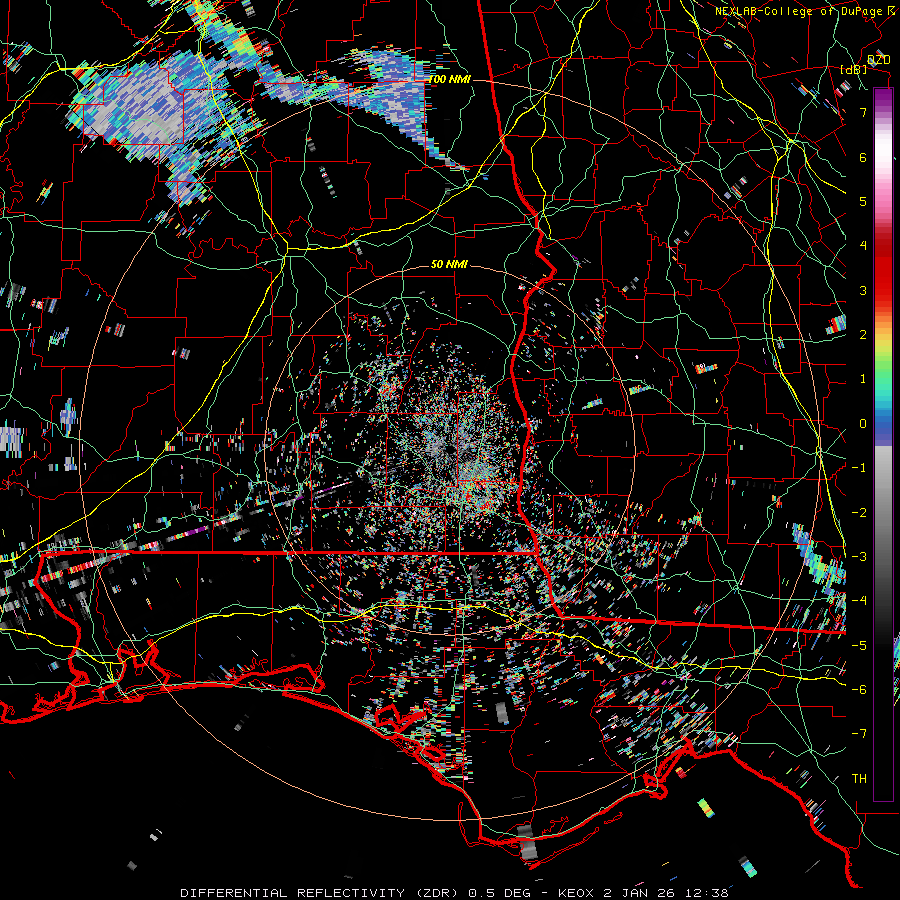The width and height of the screenshot is (900, 900).
Task: Click the -3 value on the color scale
Action: (x=859, y=557)
